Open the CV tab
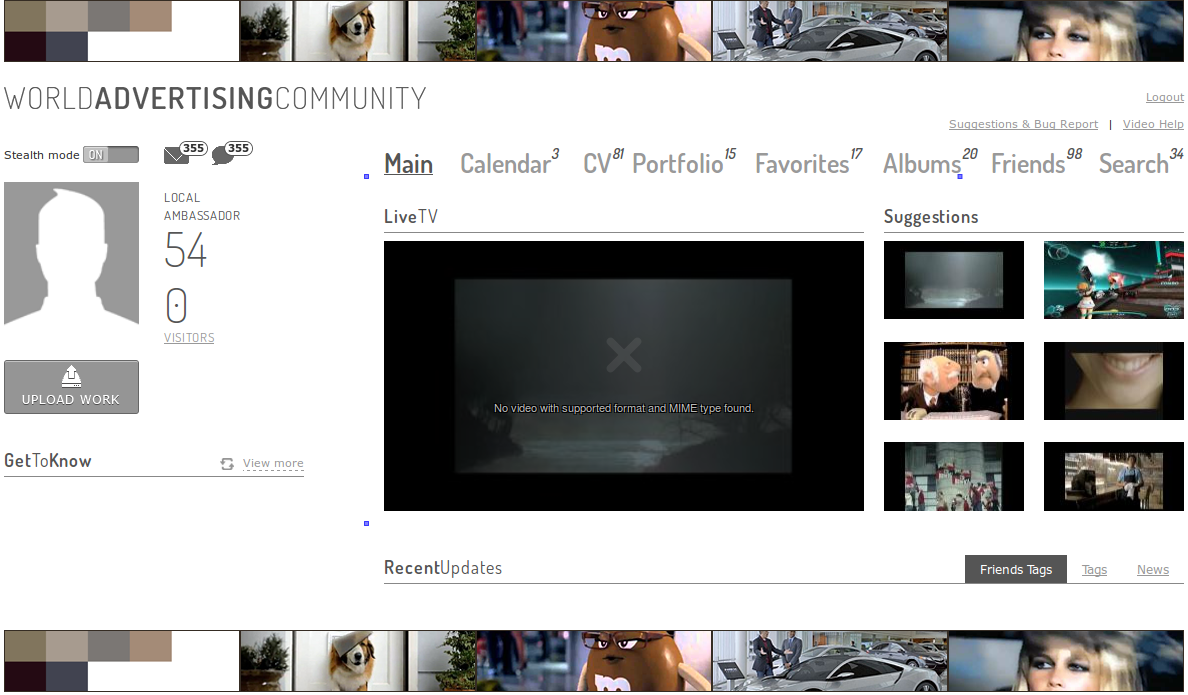The image size is (1188, 695). coord(597,164)
